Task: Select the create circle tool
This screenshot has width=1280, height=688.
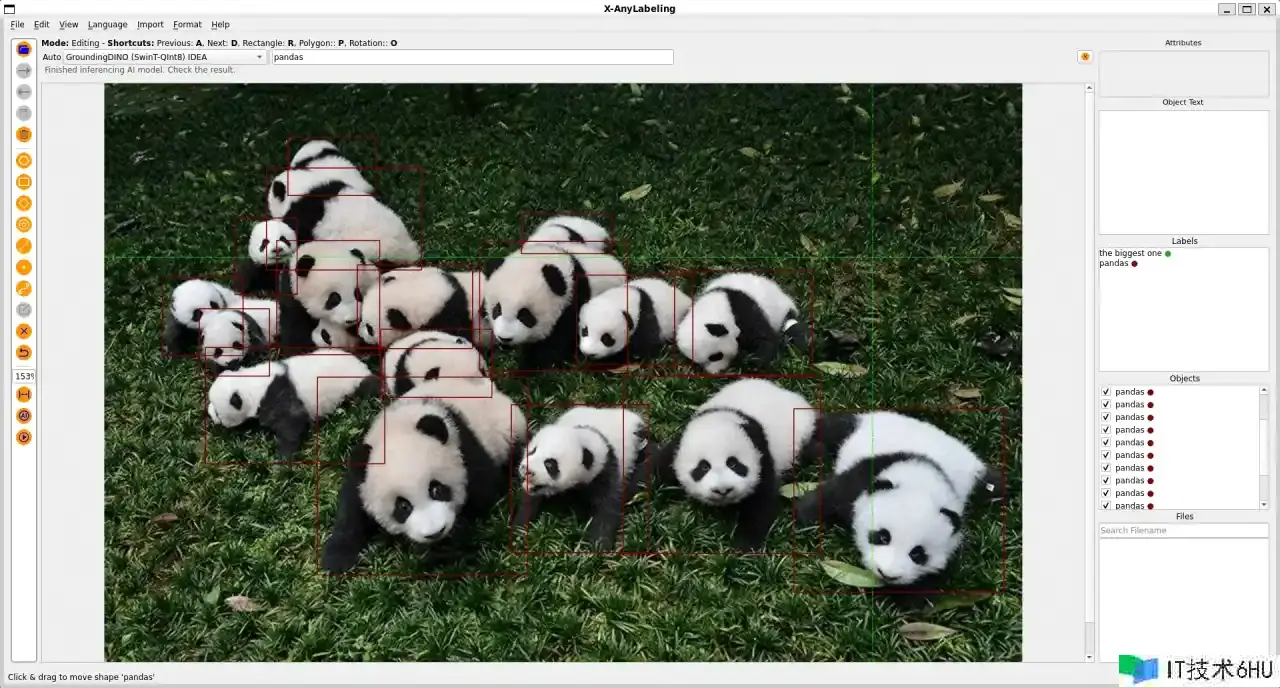Action: point(24,225)
